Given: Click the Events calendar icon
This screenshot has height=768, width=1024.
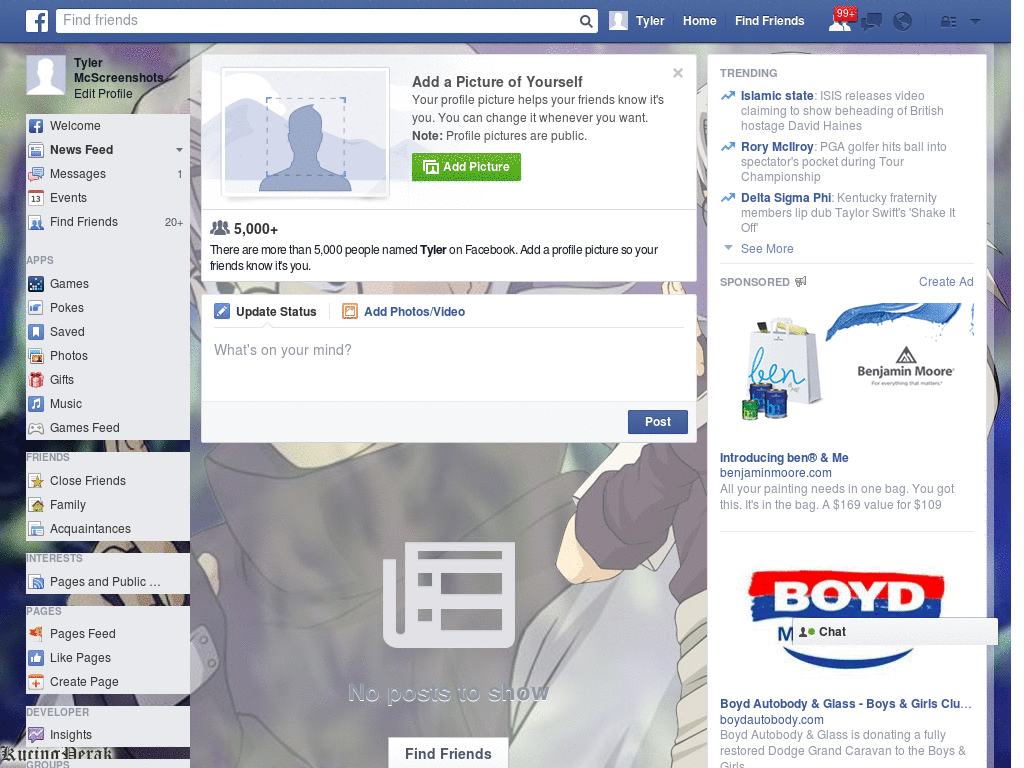Looking at the screenshot, I should [36, 198].
